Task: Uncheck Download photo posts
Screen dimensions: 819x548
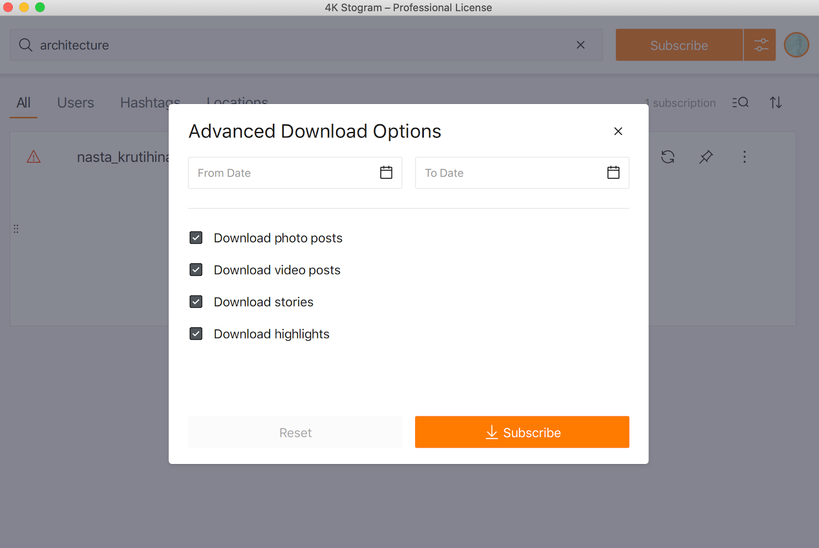Action: click(x=196, y=238)
